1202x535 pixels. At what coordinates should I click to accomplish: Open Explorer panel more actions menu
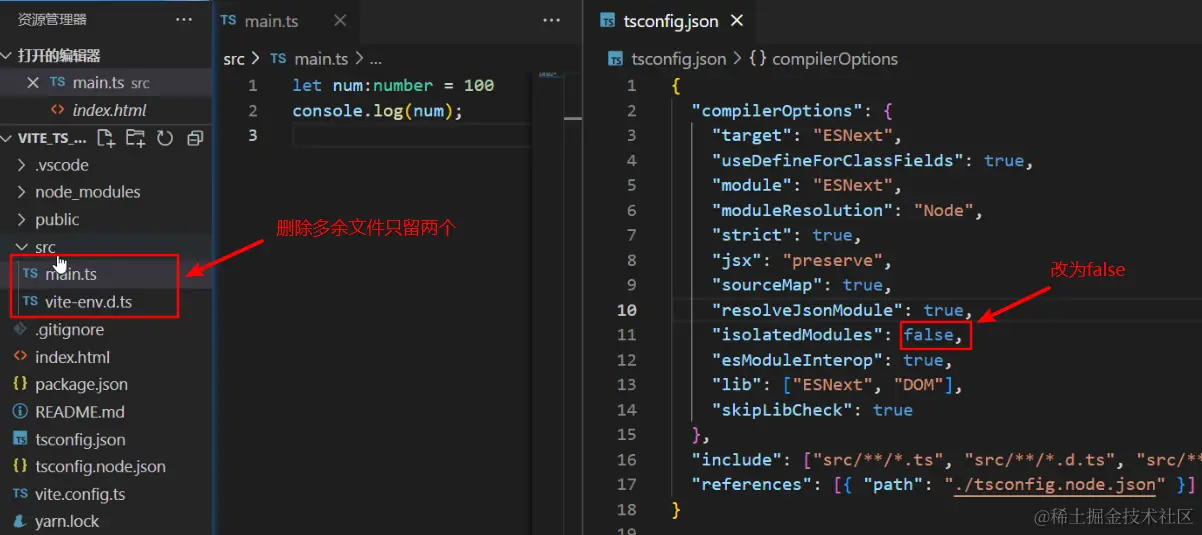pos(184,19)
